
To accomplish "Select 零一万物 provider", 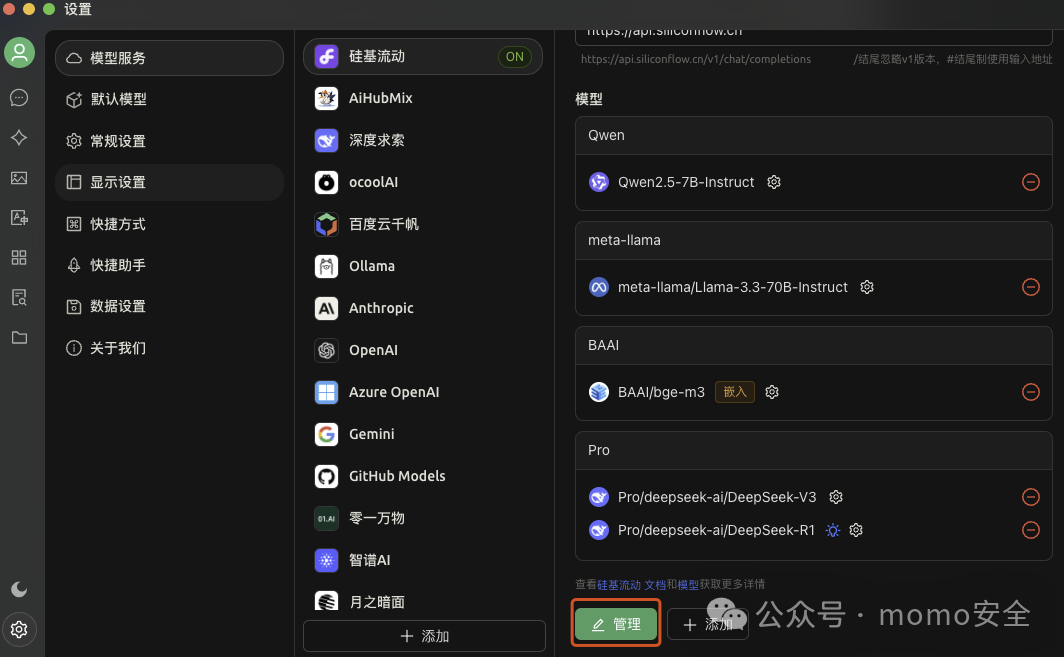I will pos(422,519).
